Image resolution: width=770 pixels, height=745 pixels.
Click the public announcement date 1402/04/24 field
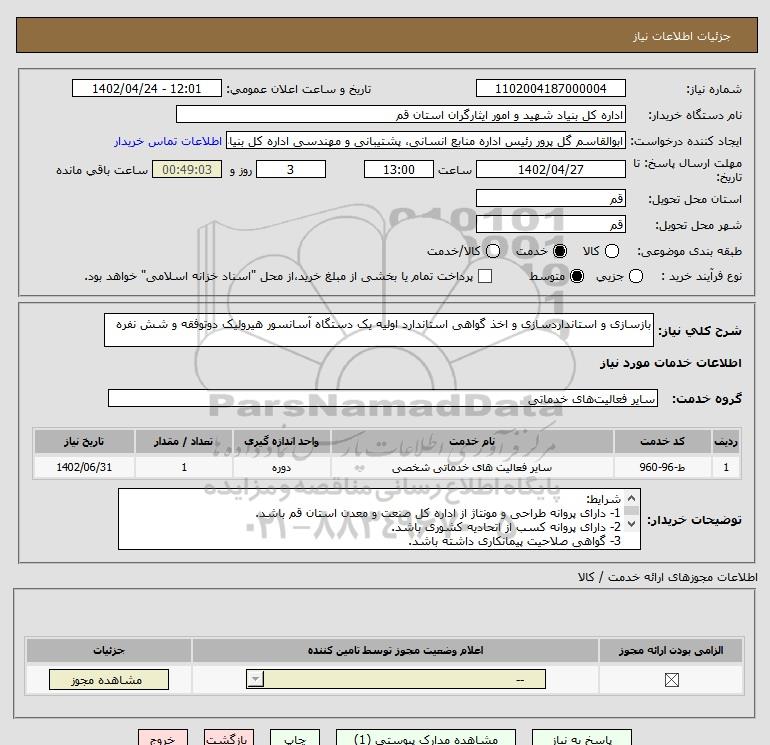coord(147,88)
